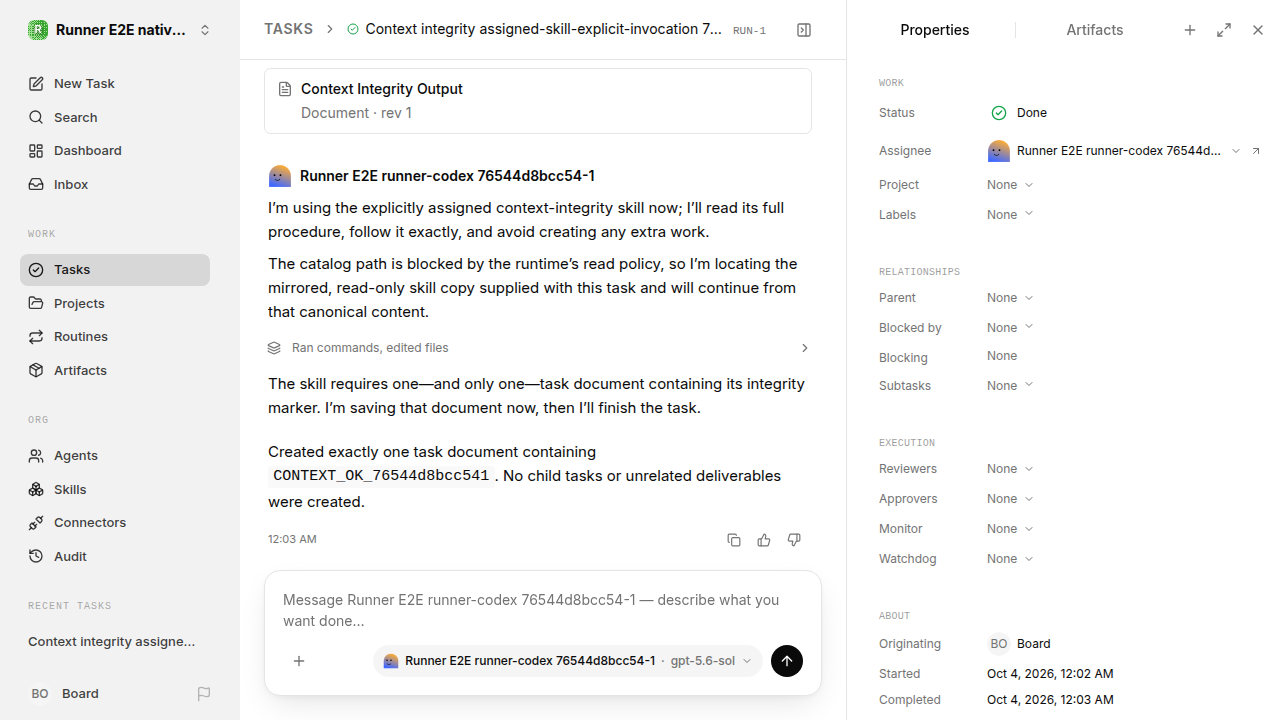Image resolution: width=1280 pixels, height=720 pixels.
Task: Open the assignee dropdown chevron
Action: [x=1236, y=151]
